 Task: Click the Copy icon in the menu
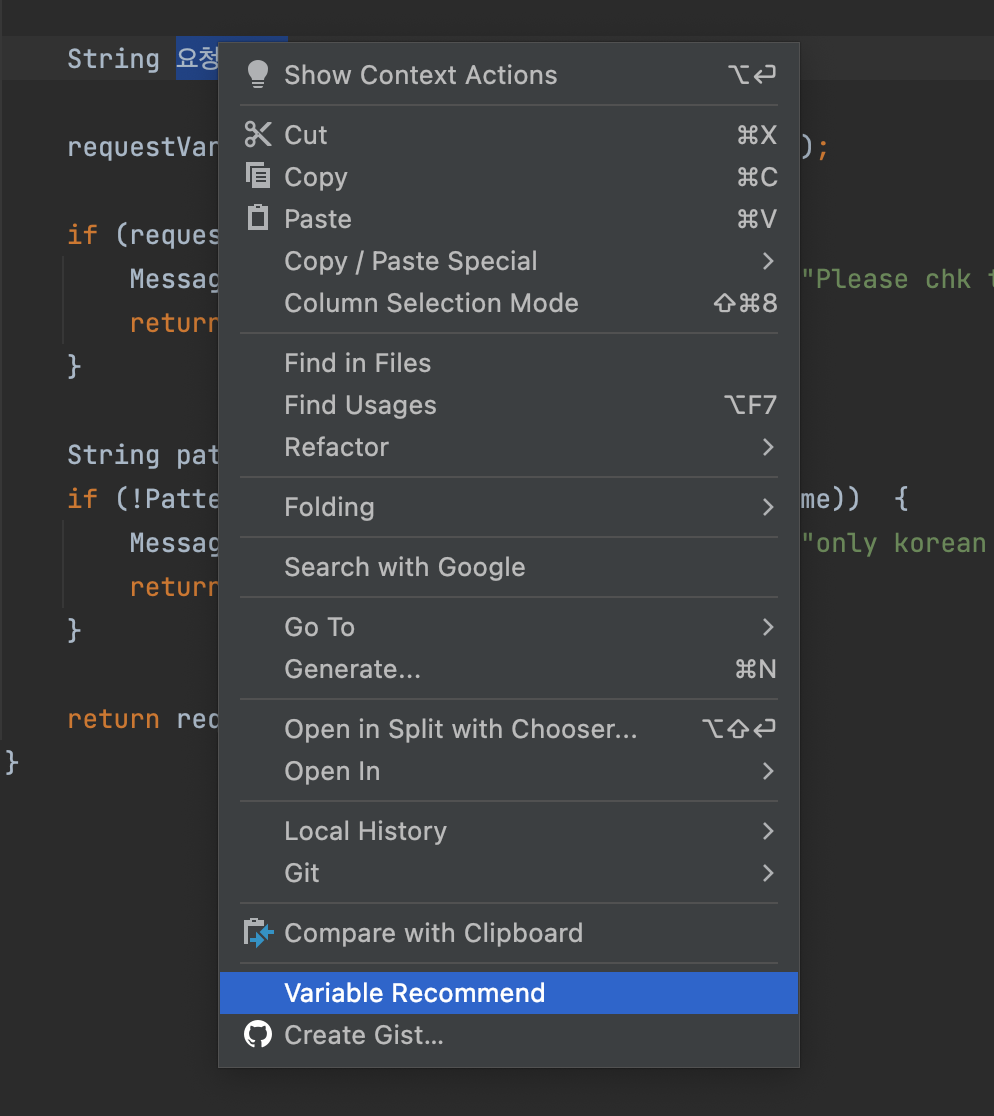coord(257,177)
